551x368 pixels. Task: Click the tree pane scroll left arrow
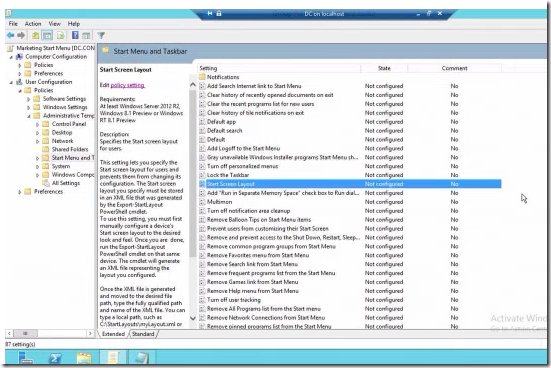[x=9, y=333]
